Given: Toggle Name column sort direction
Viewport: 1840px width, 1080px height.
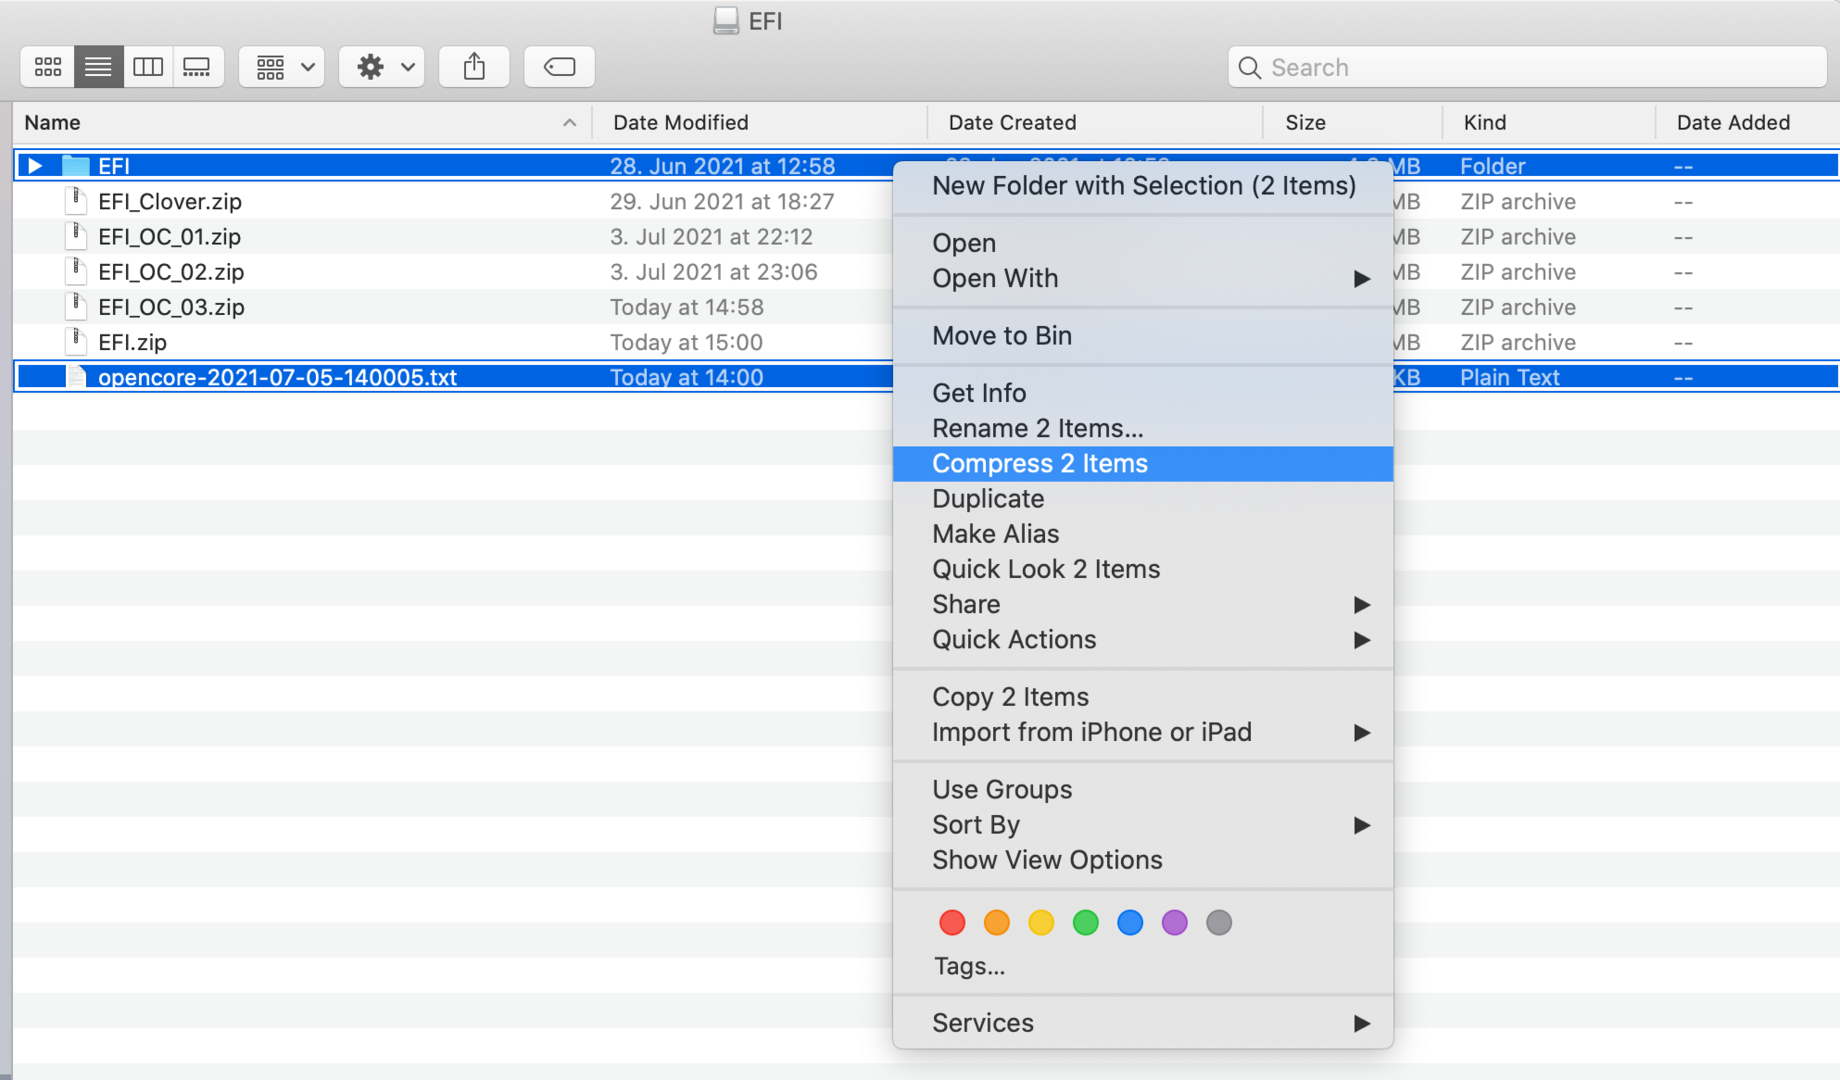Looking at the screenshot, I should coord(569,123).
